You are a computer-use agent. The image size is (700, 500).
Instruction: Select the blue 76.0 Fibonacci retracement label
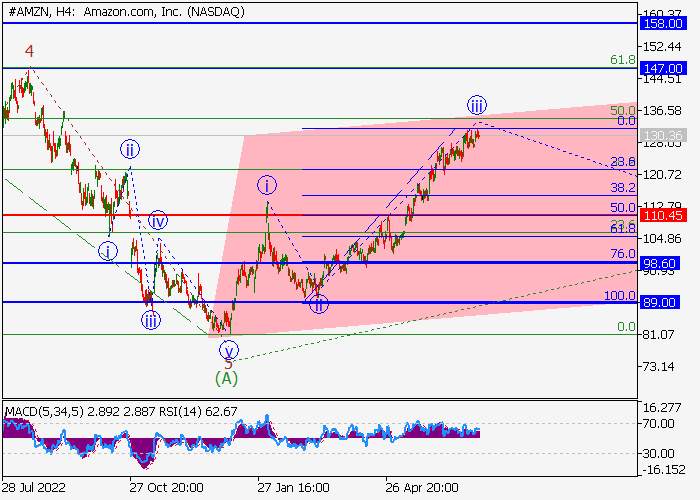(623, 254)
